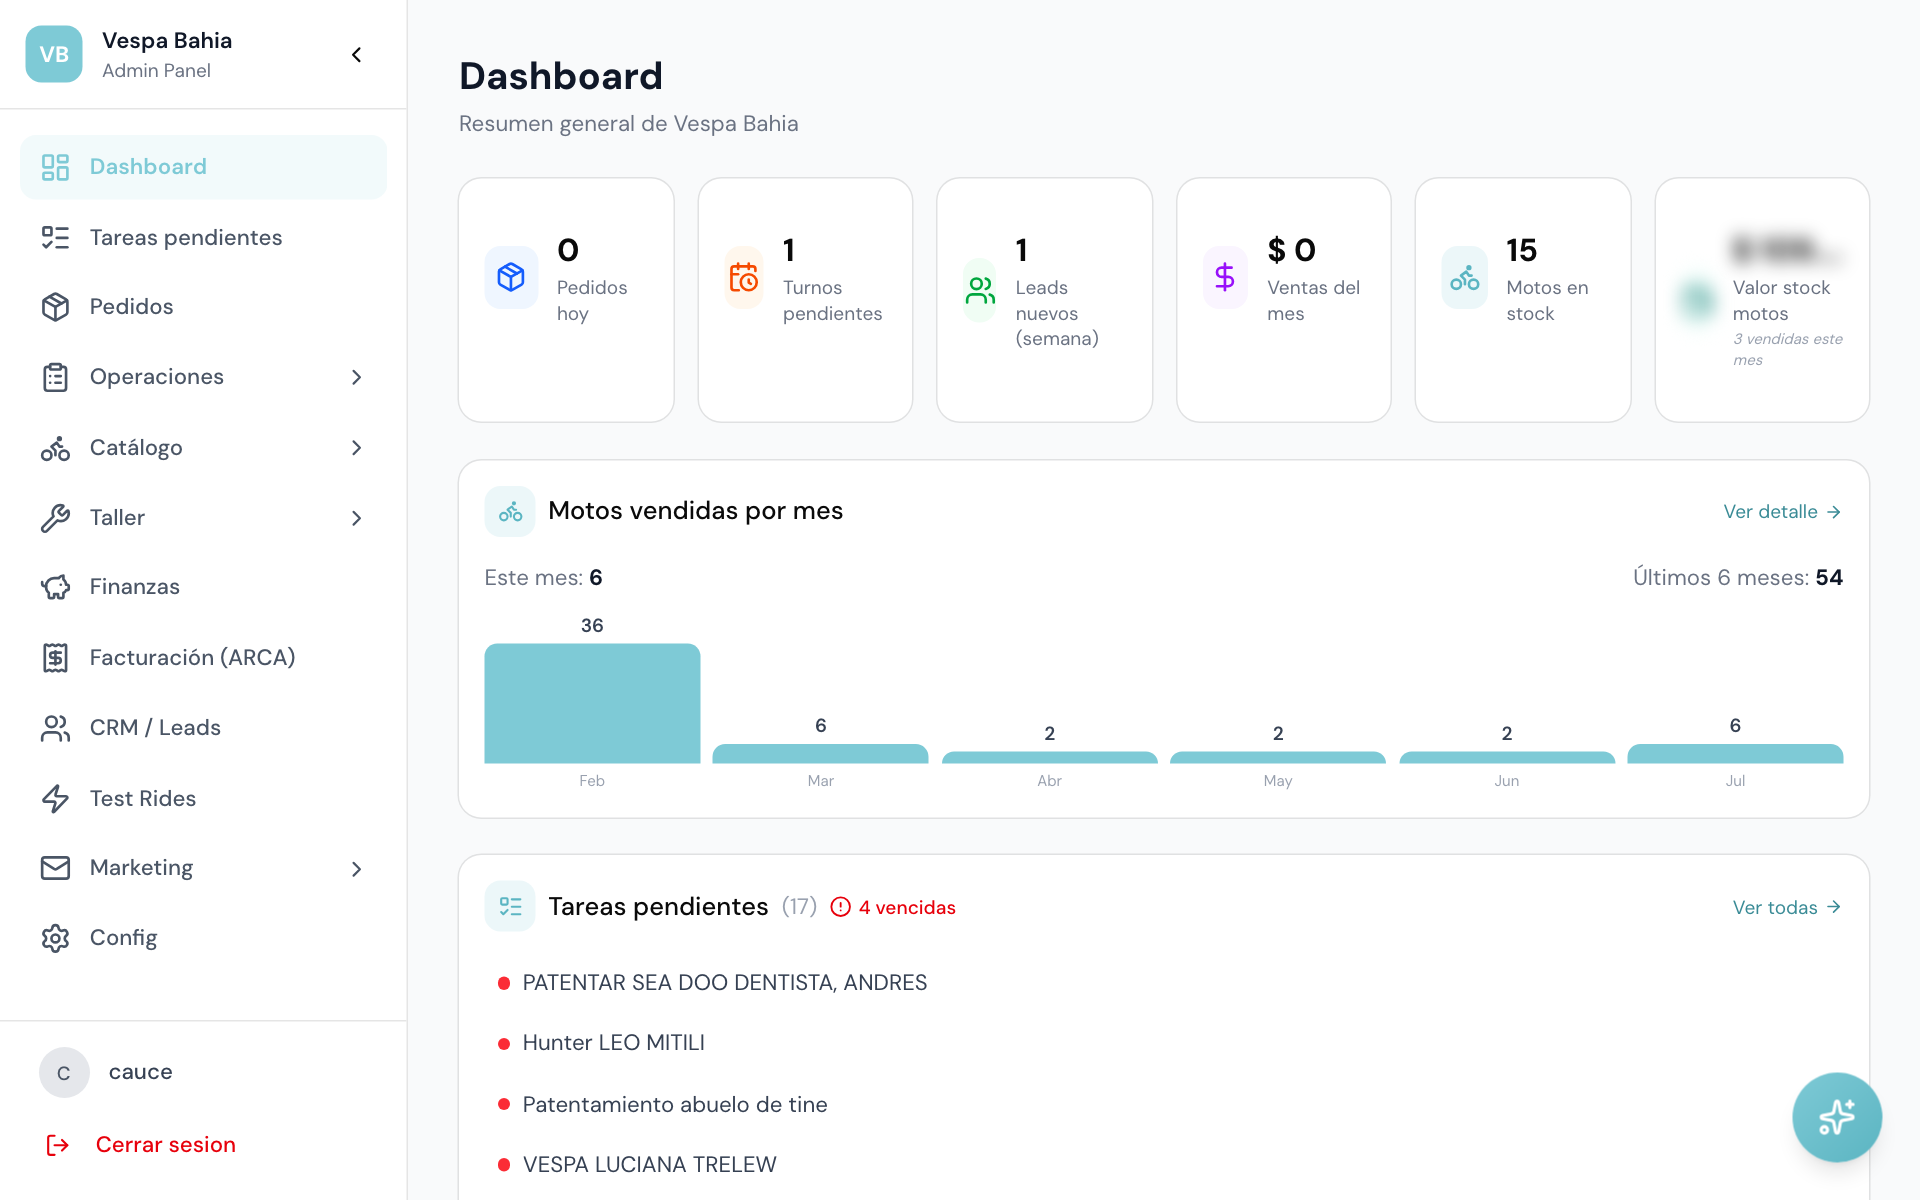Open task Hunter LEO MITILI
Viewport: 1920px width, 1200px height.
click(x=613, y=1043)
